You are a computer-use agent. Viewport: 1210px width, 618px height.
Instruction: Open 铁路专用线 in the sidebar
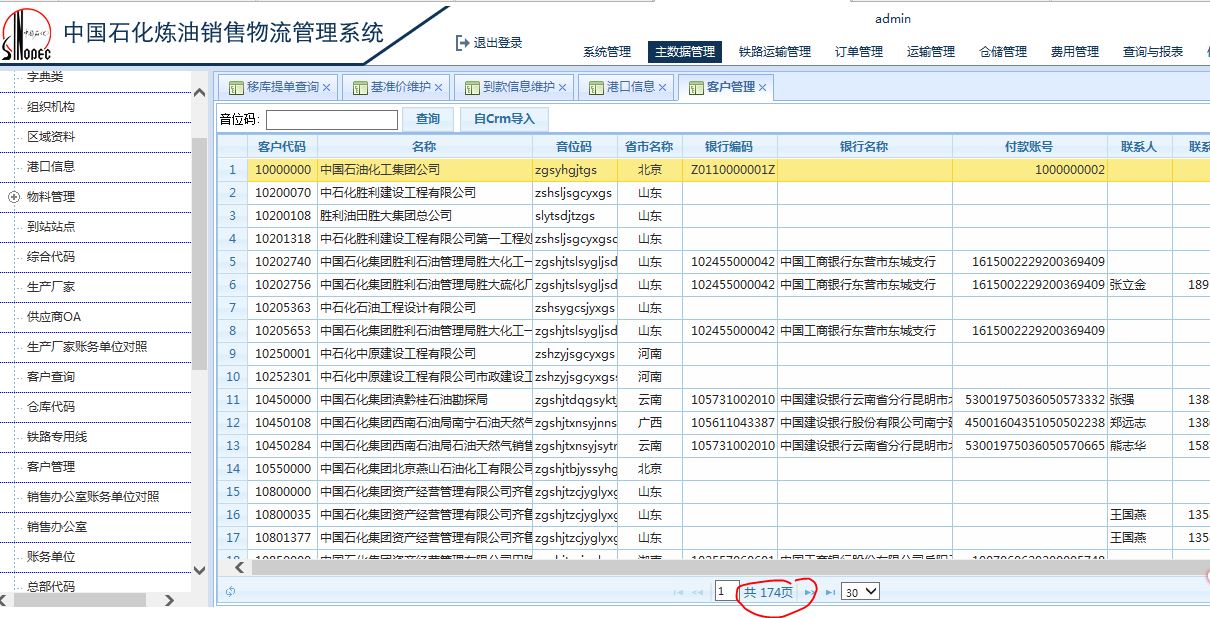[57, 437]
